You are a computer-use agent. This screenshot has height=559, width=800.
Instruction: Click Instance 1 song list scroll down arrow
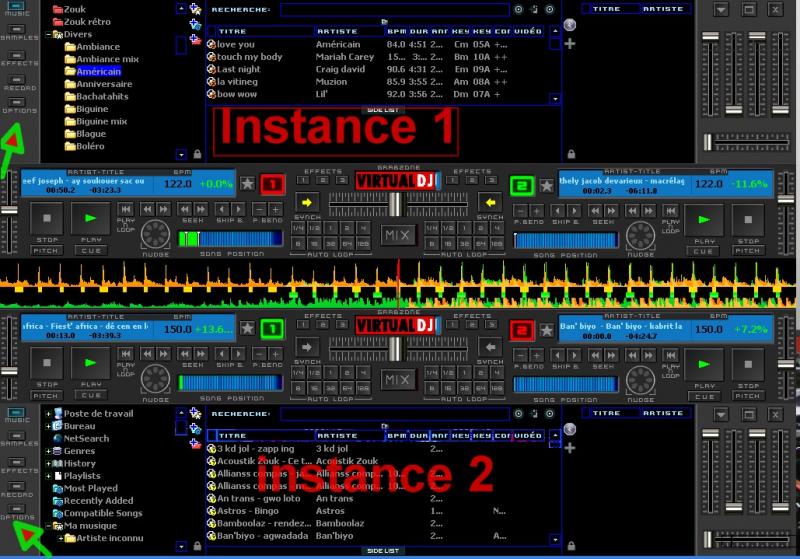(555, 98)
